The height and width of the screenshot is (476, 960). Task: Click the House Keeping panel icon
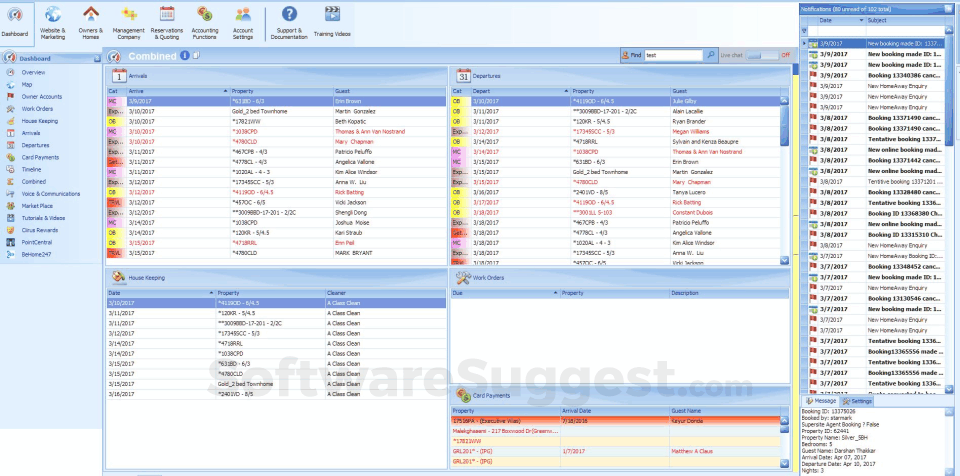119,278
